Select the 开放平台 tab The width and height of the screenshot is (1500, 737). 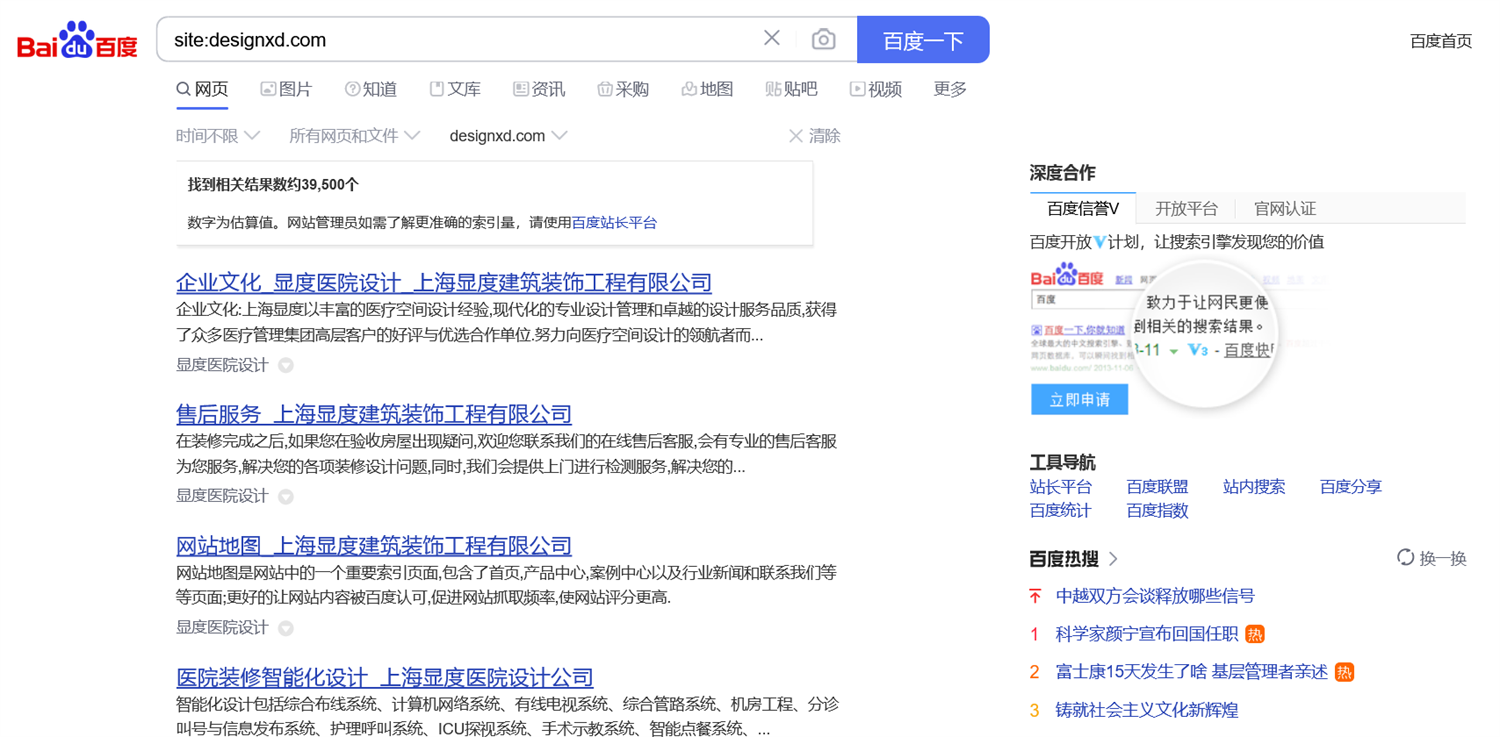1186,208
